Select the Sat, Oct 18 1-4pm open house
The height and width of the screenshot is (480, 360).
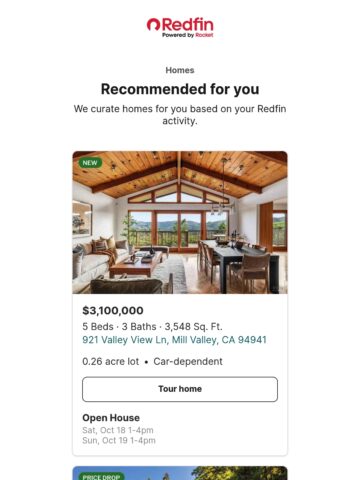(x=118, y=430)
